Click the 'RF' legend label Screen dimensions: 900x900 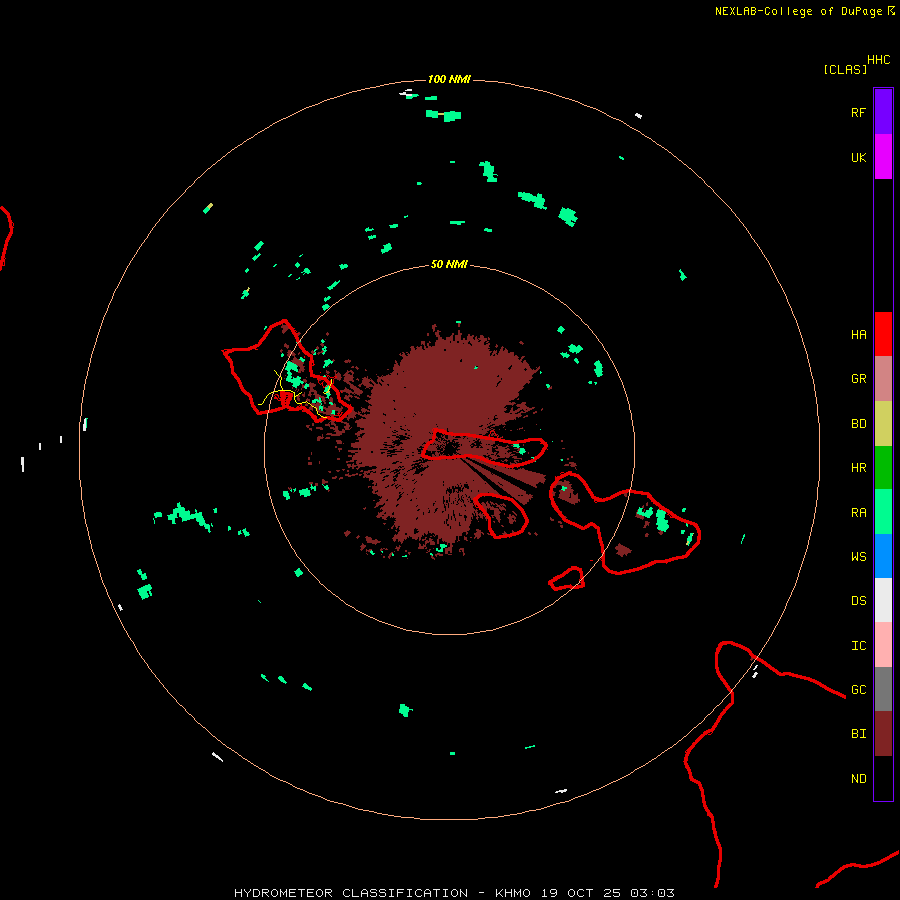click(x=858, y=112)
